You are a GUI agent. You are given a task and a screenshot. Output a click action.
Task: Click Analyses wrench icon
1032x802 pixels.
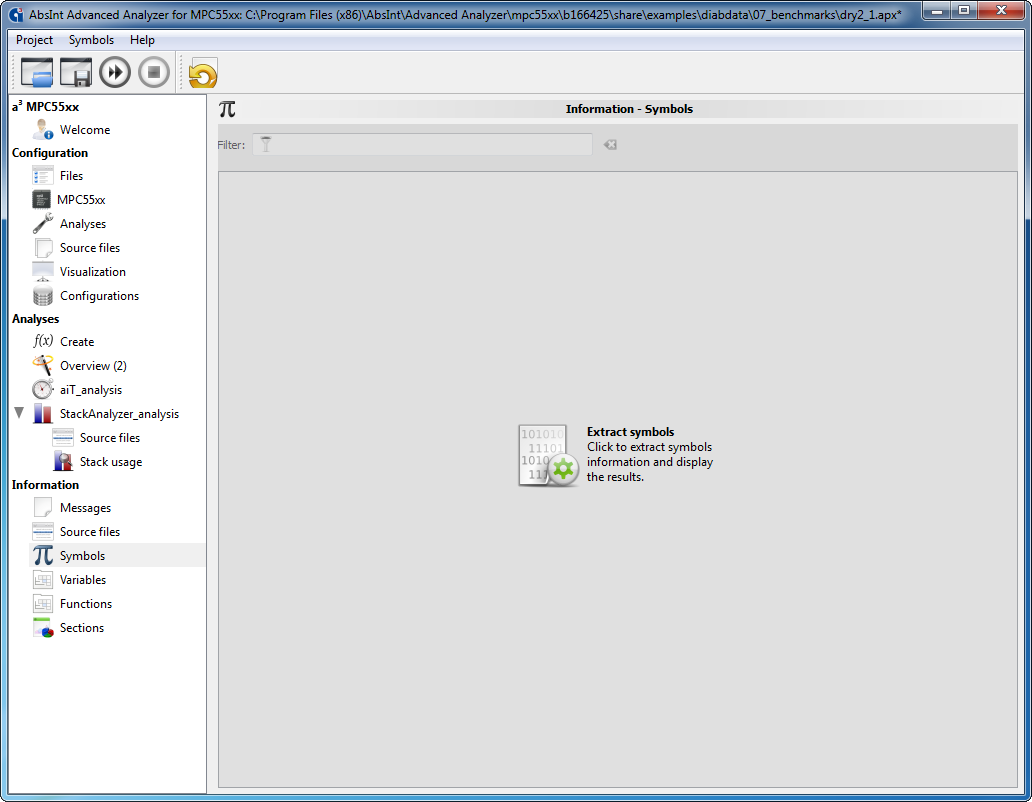pyautogui.click(x=43, y=224)
